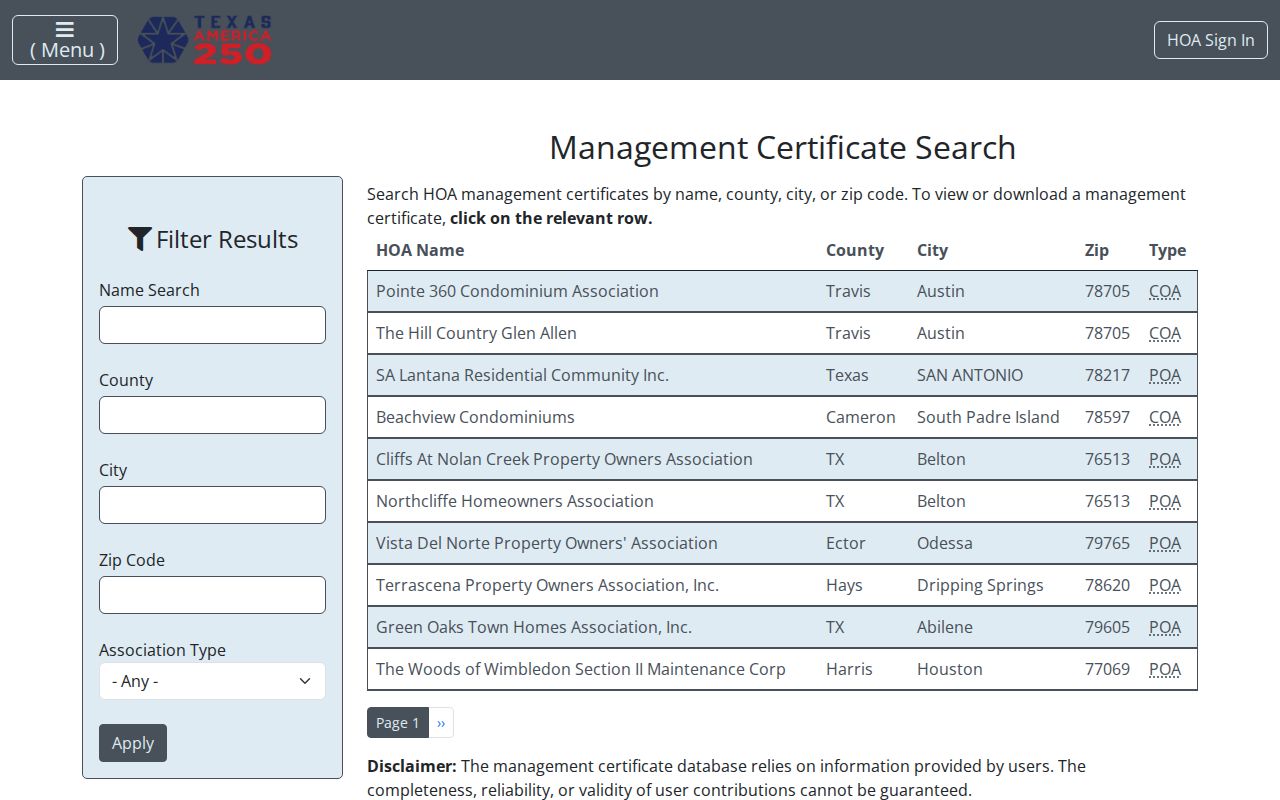Click zip code 79765 cell
Viewport: 1280px width, 800px height.
click(x=1107, y=543)
